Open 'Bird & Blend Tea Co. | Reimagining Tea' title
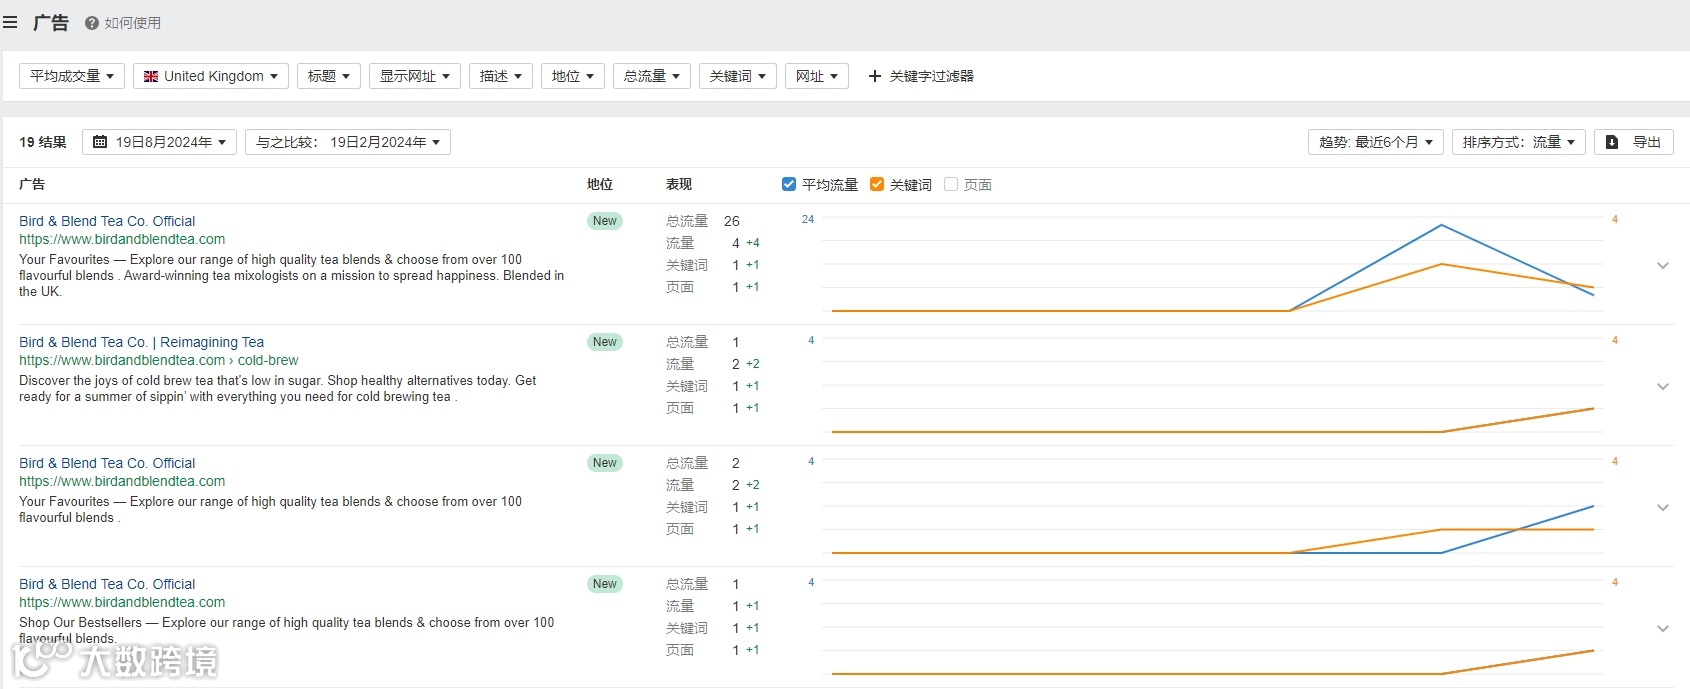The image size is (1690, 689). pos(141,342)
